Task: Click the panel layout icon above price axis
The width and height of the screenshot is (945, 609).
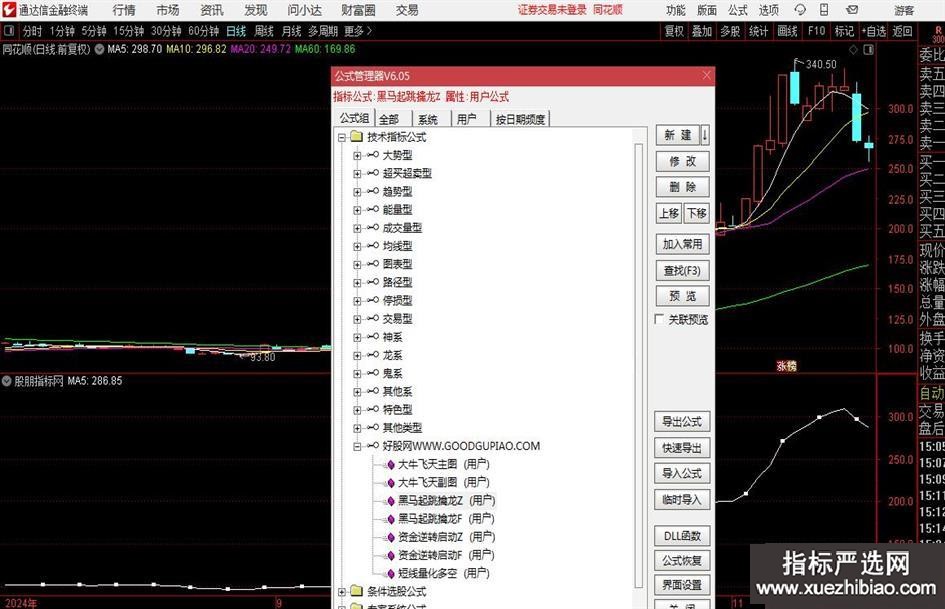Action: (868, 49)
